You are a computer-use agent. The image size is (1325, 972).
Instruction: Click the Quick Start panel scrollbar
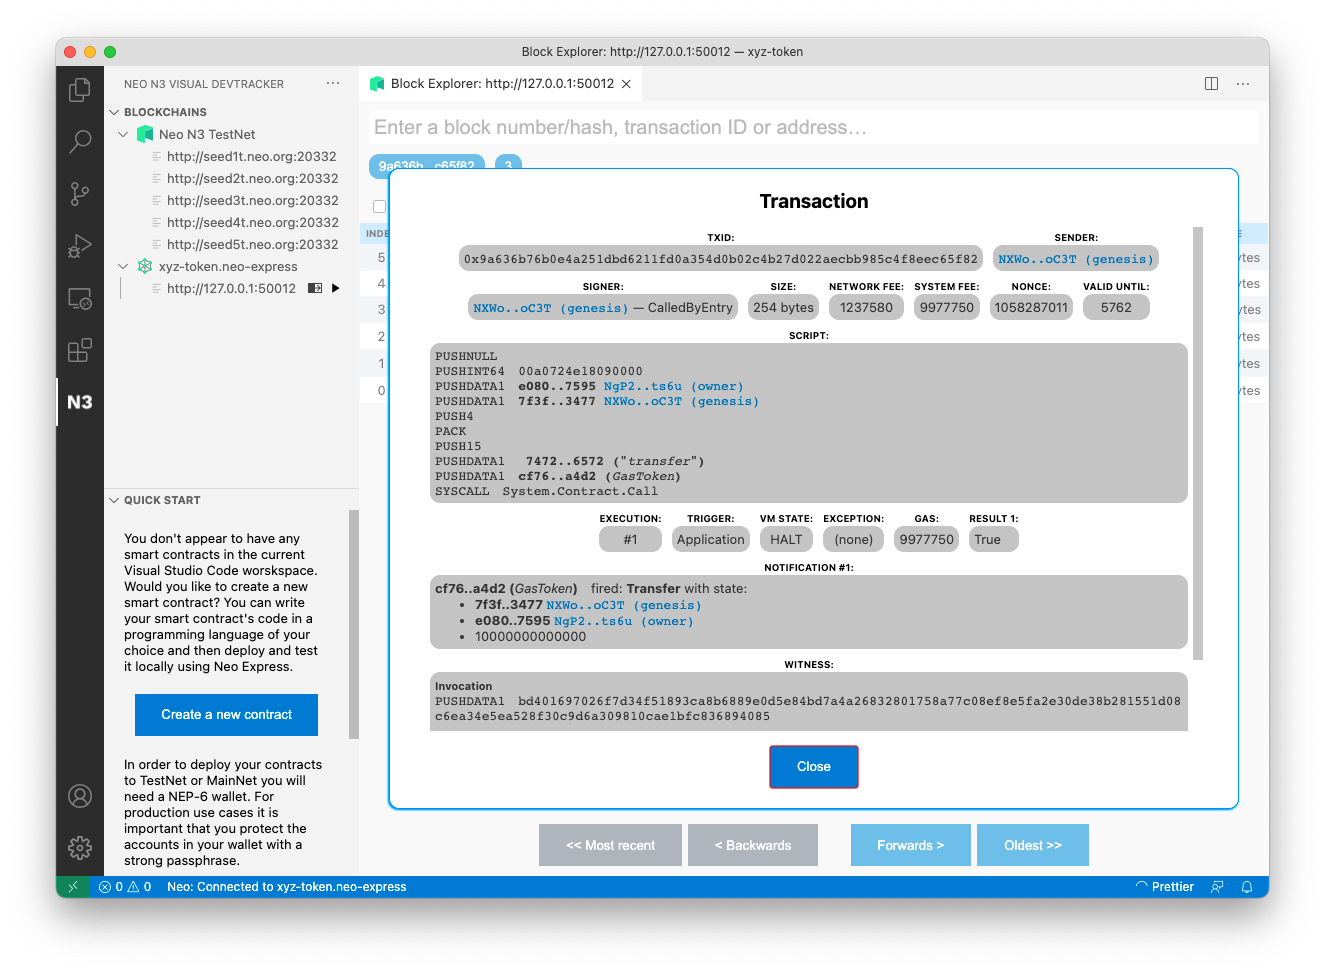pyautogui.click(x=353, y=624)
